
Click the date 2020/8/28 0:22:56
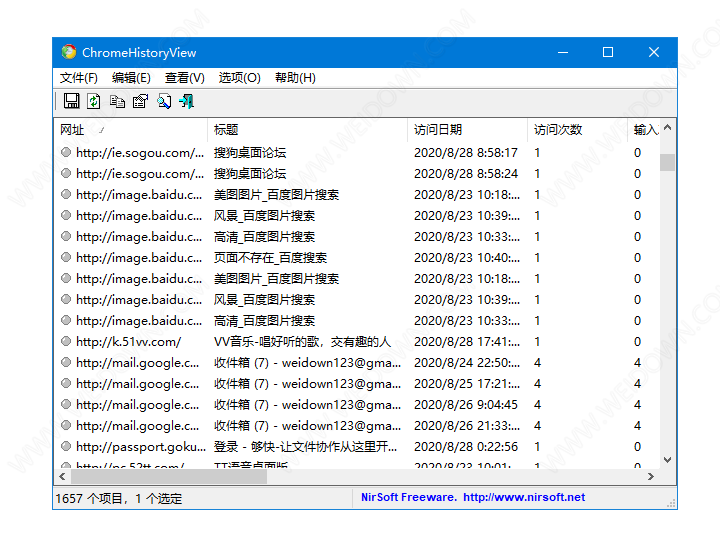[466, 447]
